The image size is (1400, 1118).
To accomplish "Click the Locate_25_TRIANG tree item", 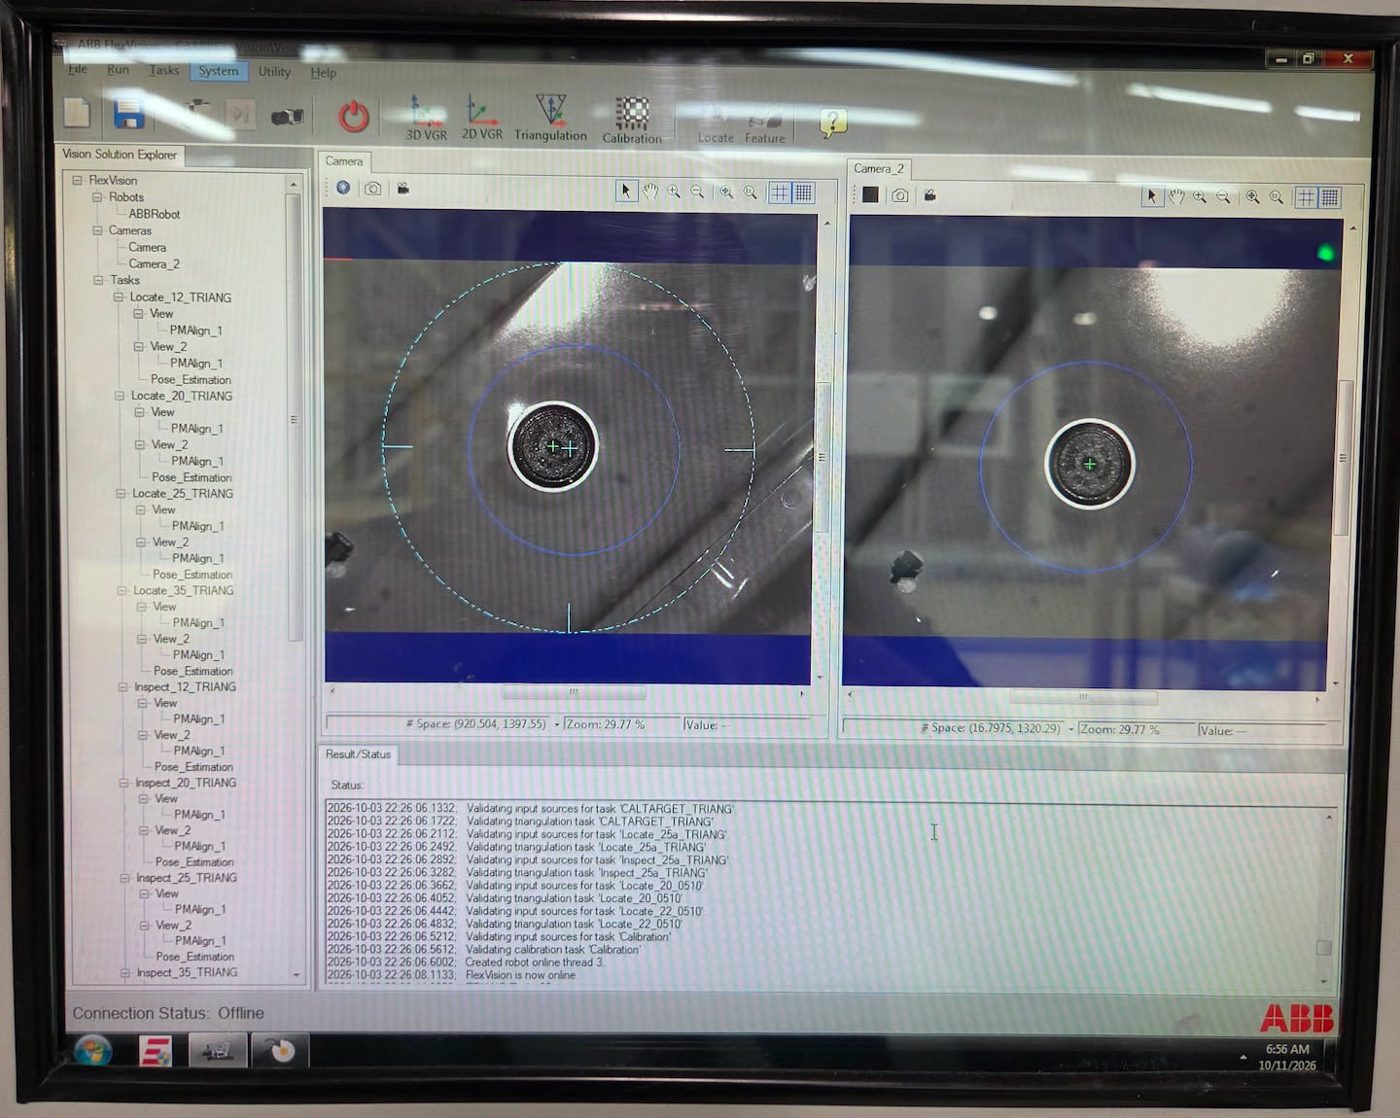I will (182, 494).
